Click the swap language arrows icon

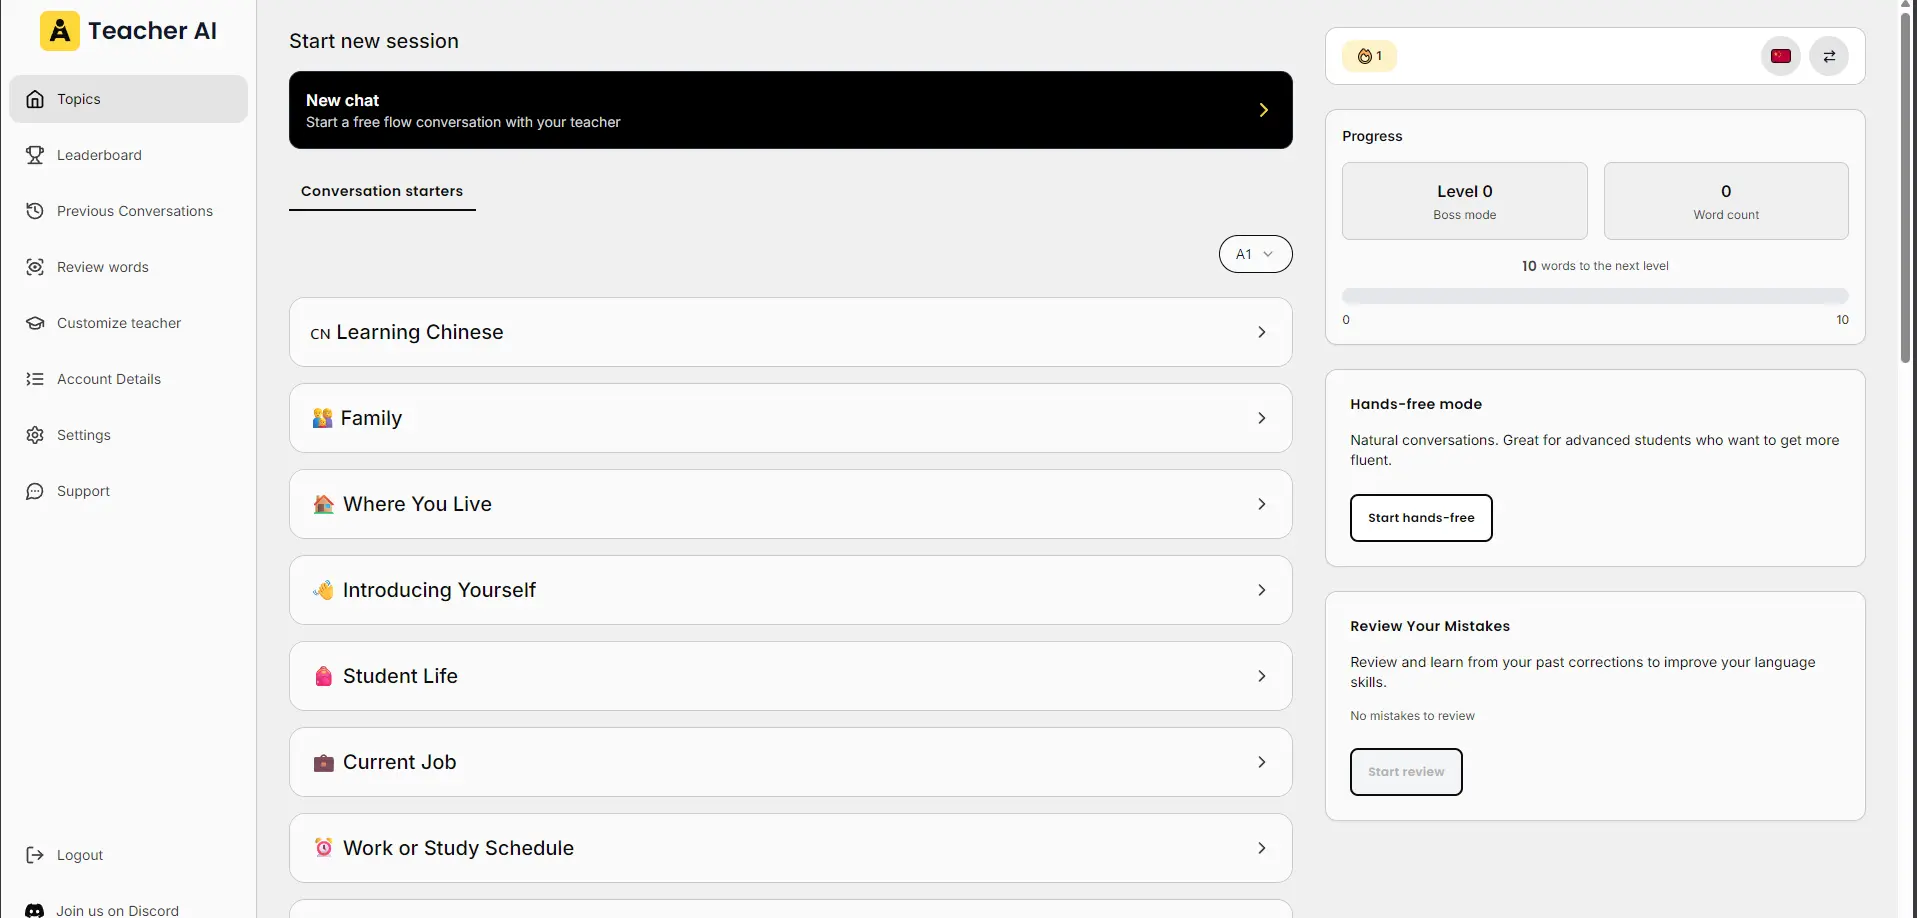[1829, 56]
